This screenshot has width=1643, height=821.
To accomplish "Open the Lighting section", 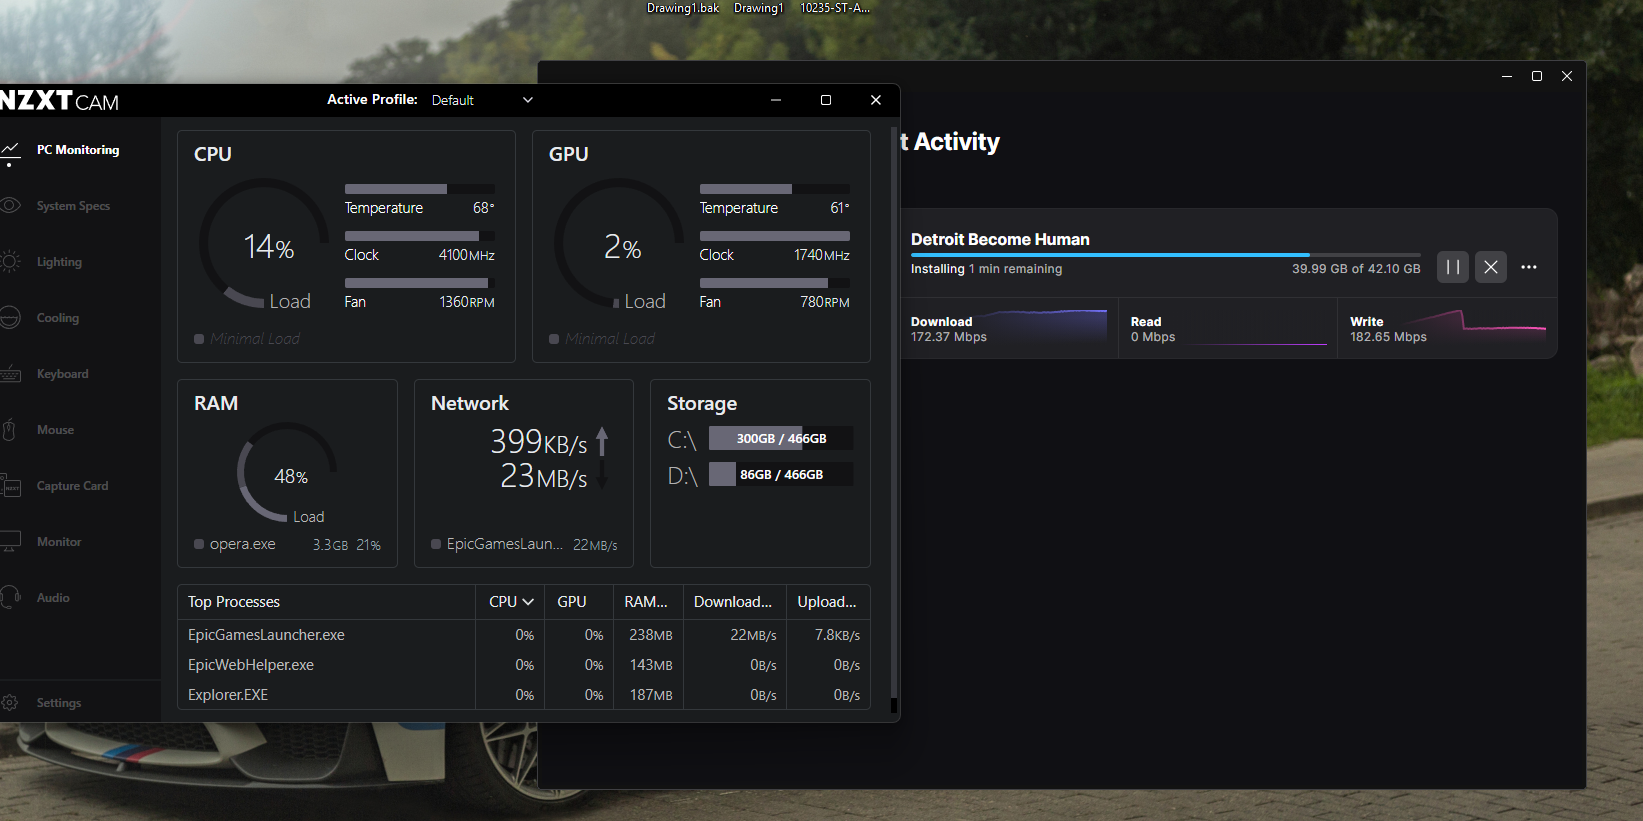I will (x=59, y=262).
